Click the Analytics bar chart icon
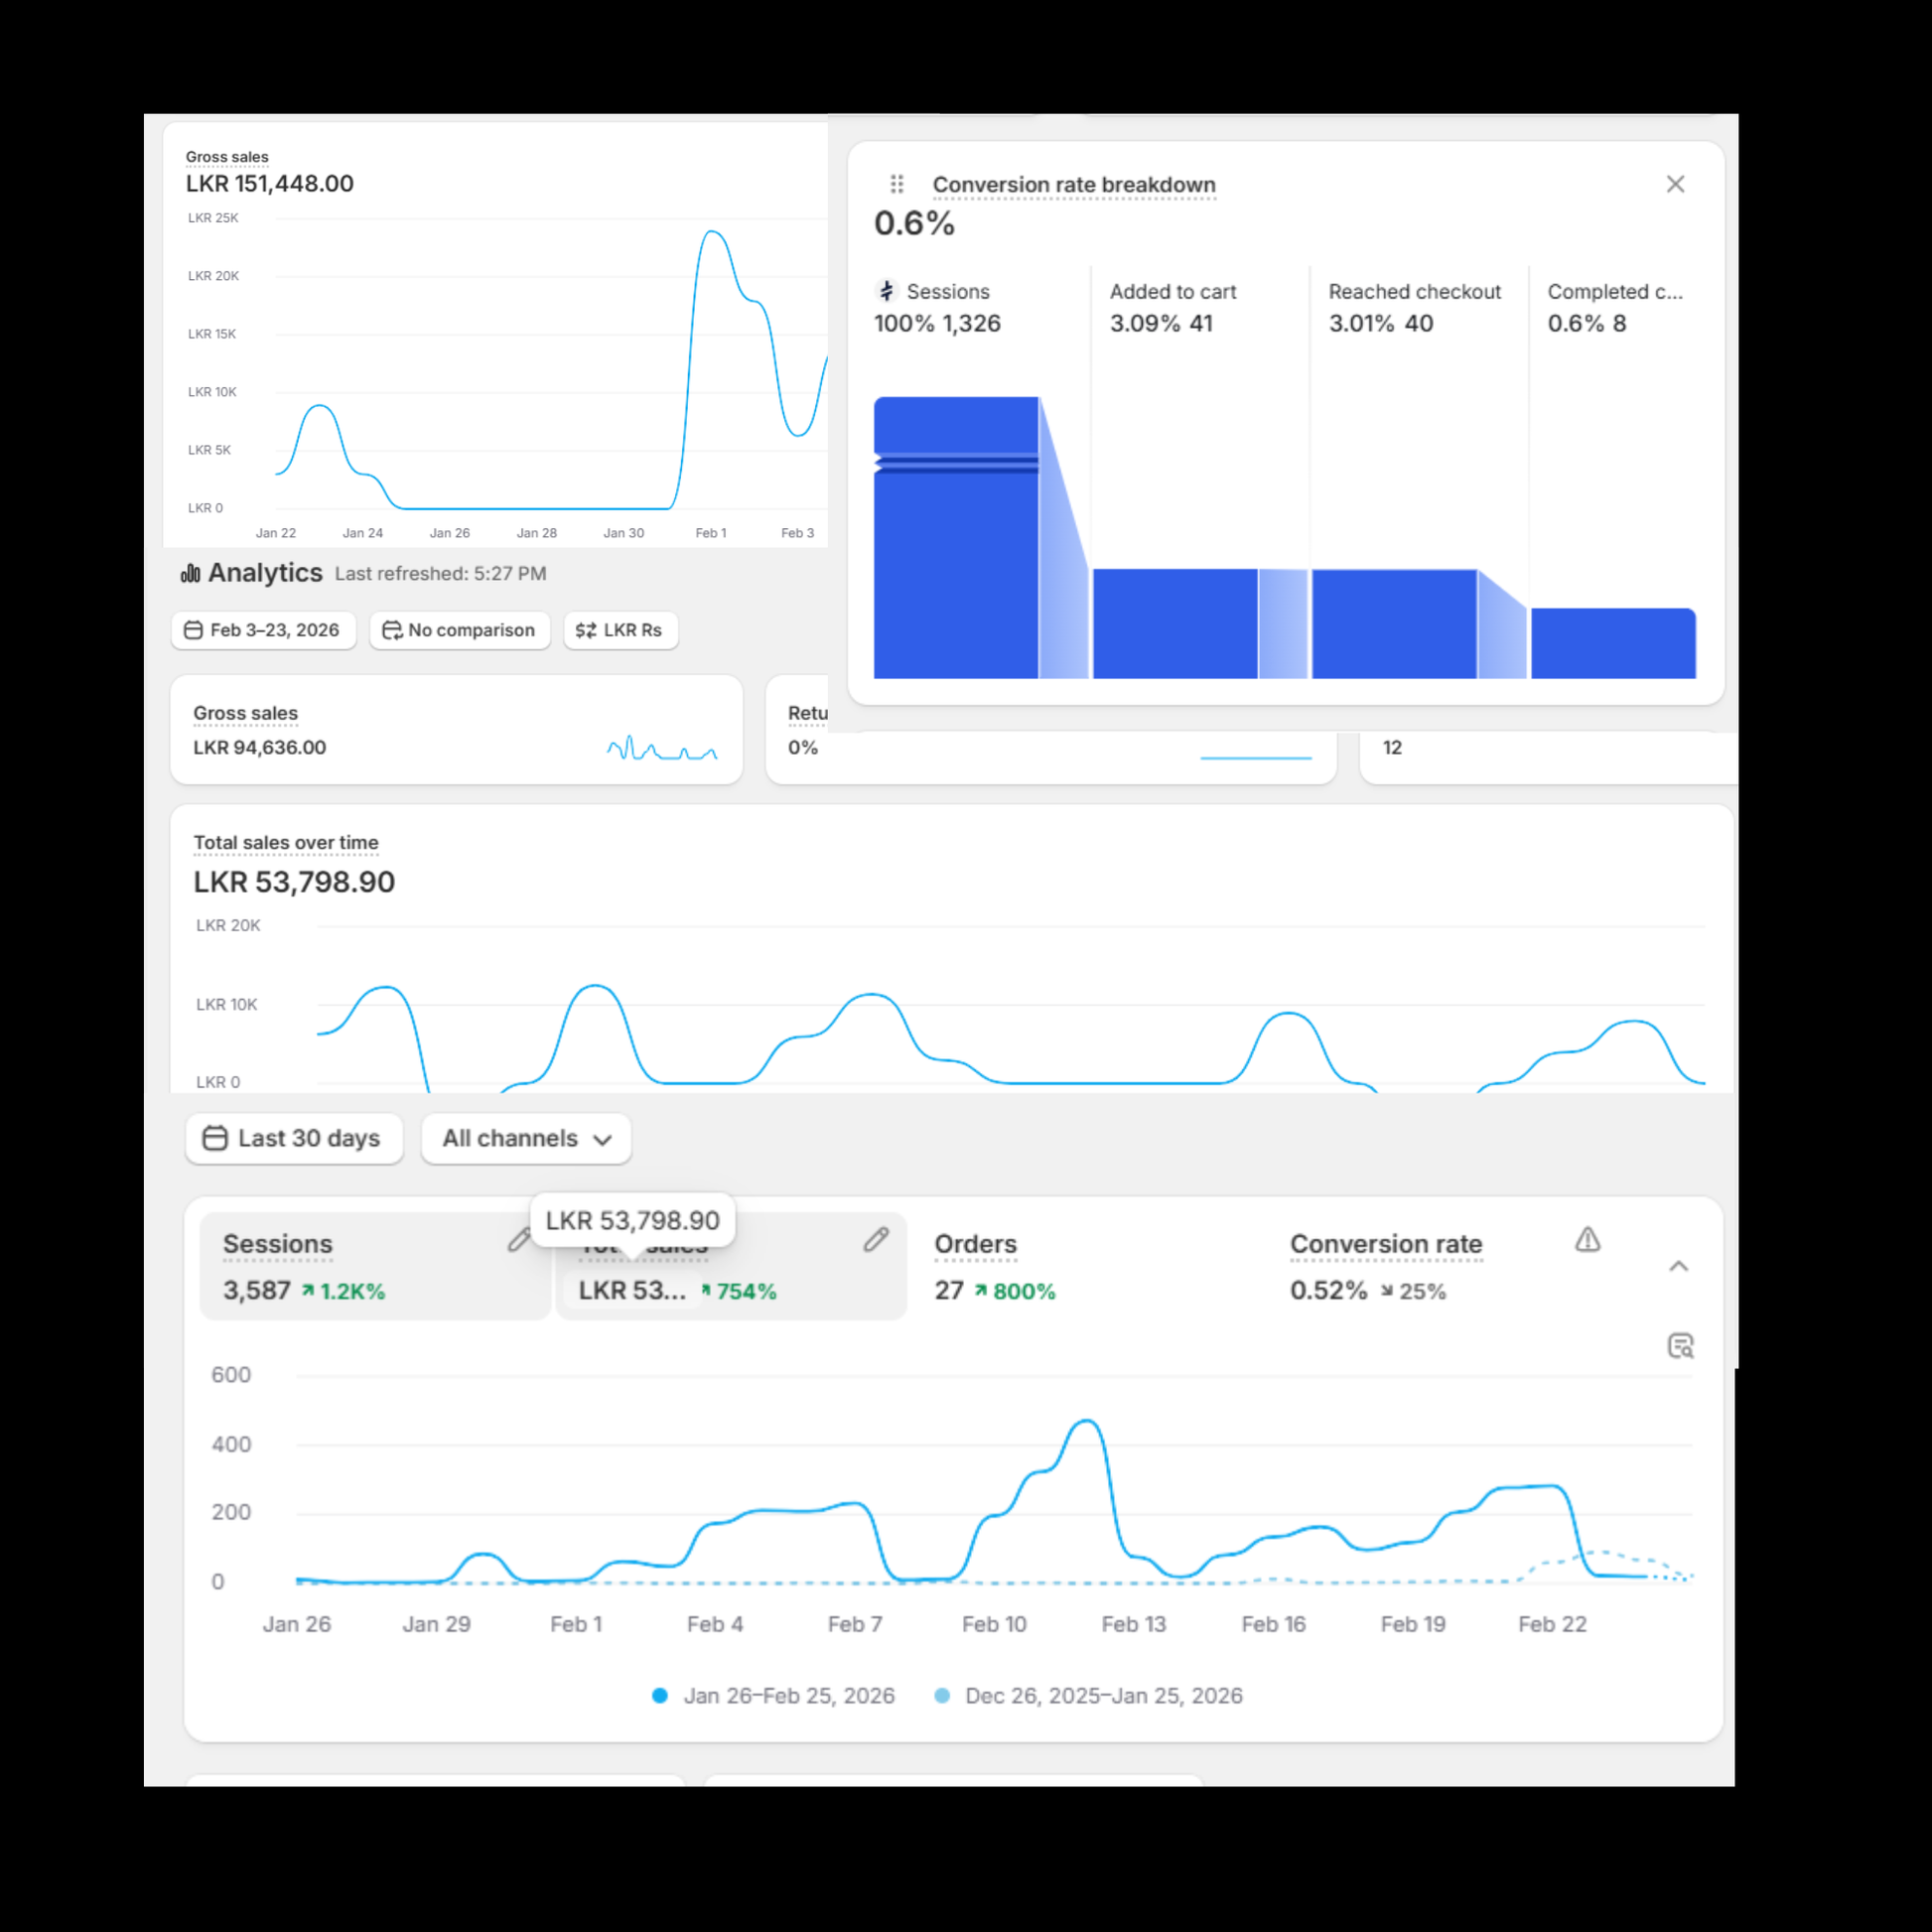 190,573
